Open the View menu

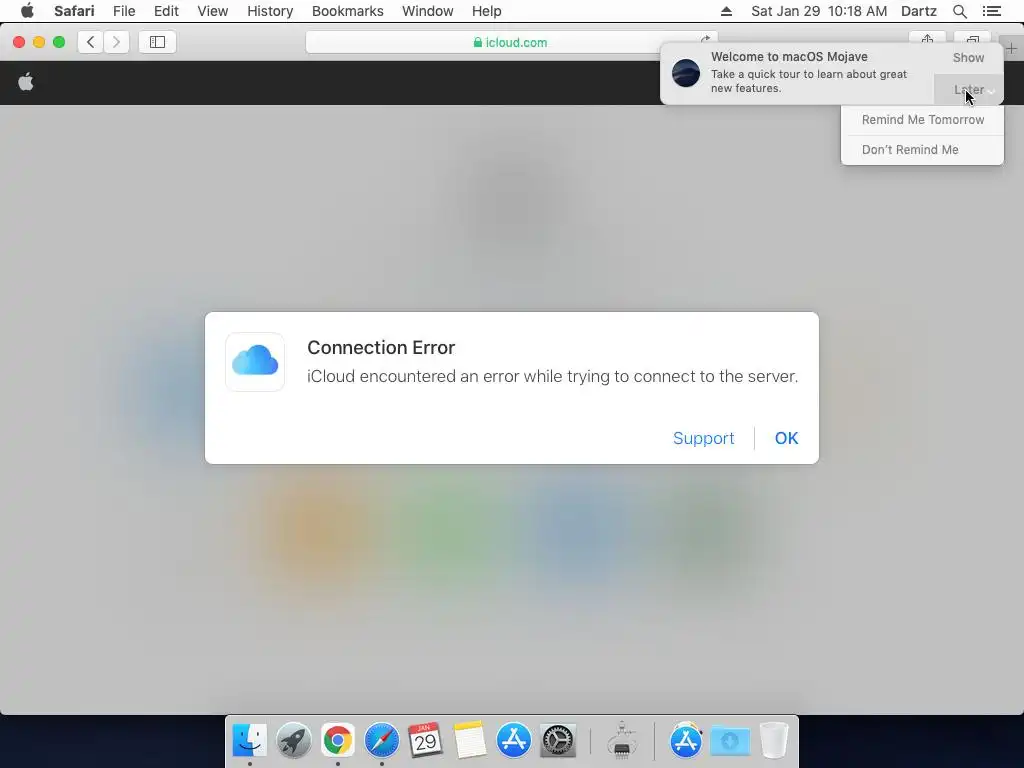(213, 11)
